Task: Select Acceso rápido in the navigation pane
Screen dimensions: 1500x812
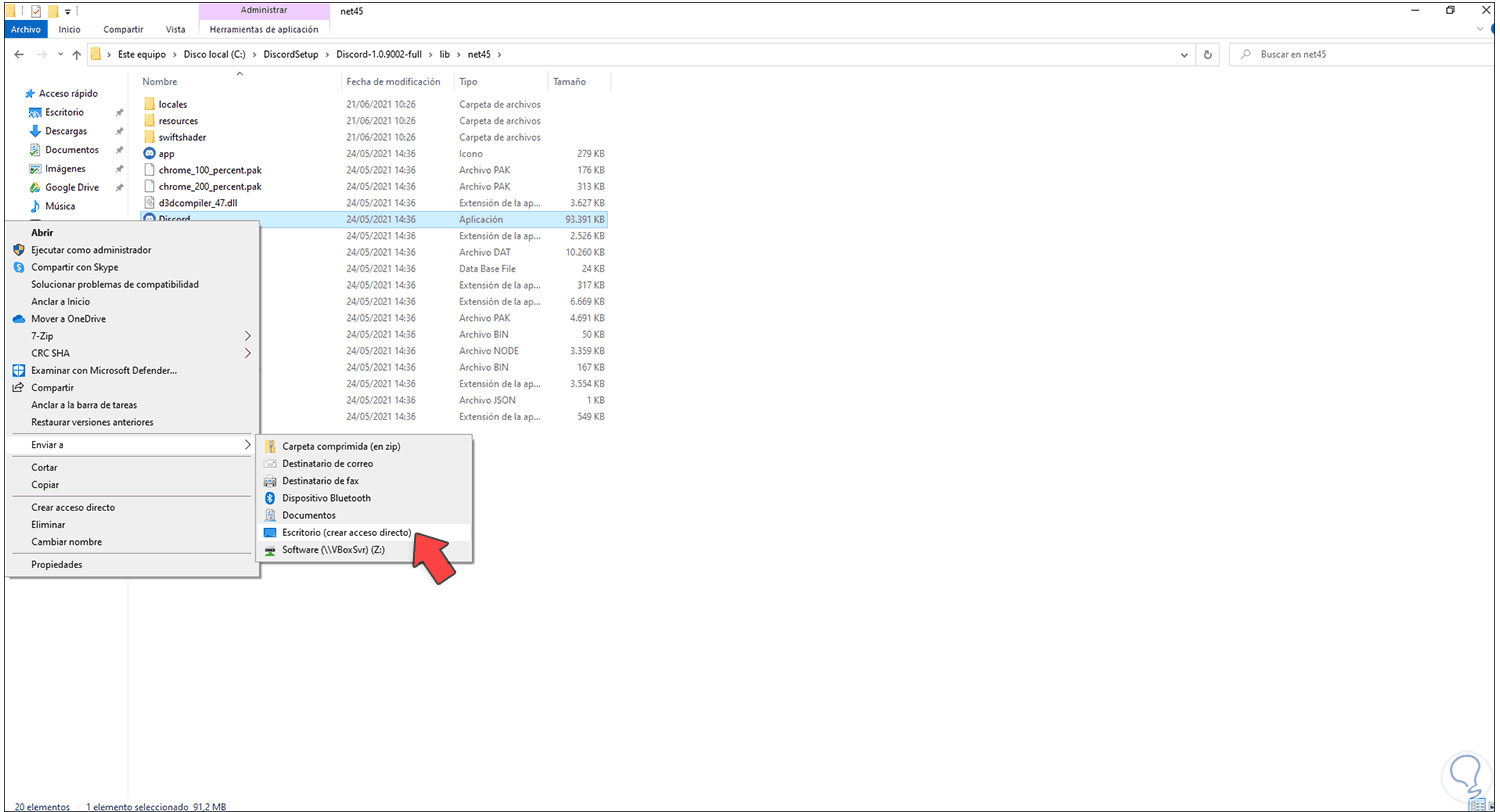Action: [x=68, y=93]
